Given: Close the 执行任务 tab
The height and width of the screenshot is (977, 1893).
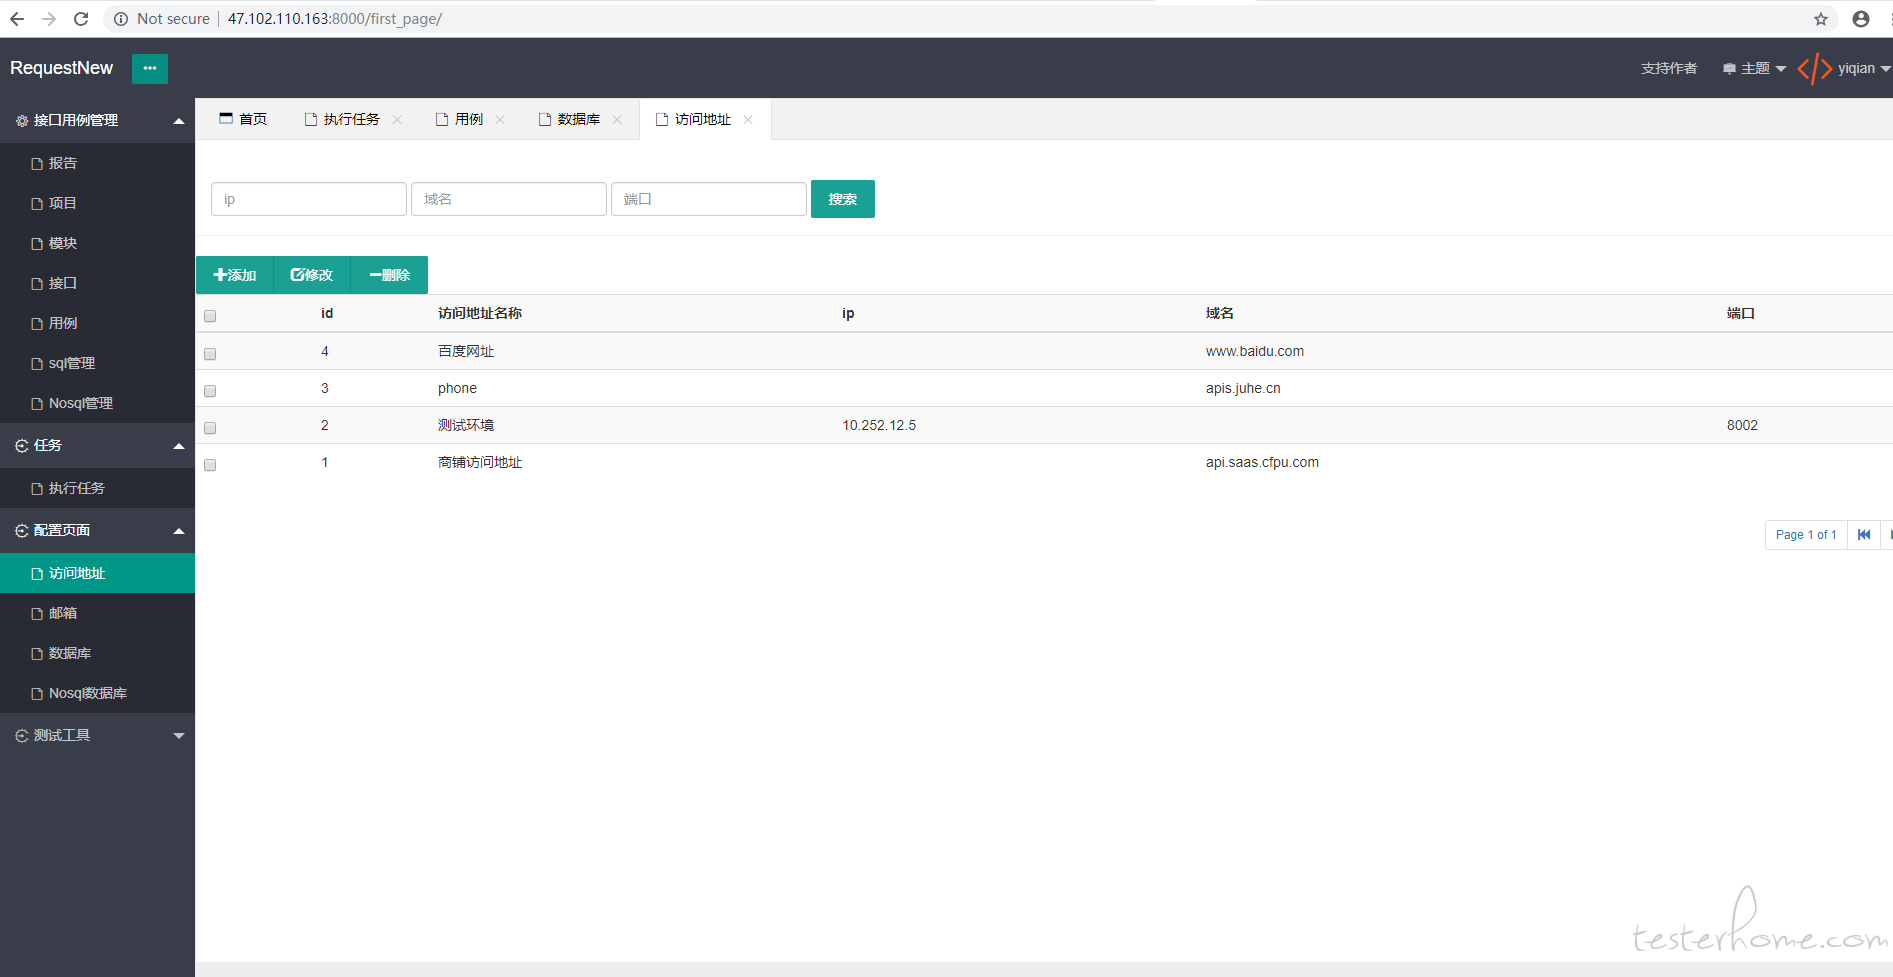Looking at the screenshot, I should (x=397, y=119).
